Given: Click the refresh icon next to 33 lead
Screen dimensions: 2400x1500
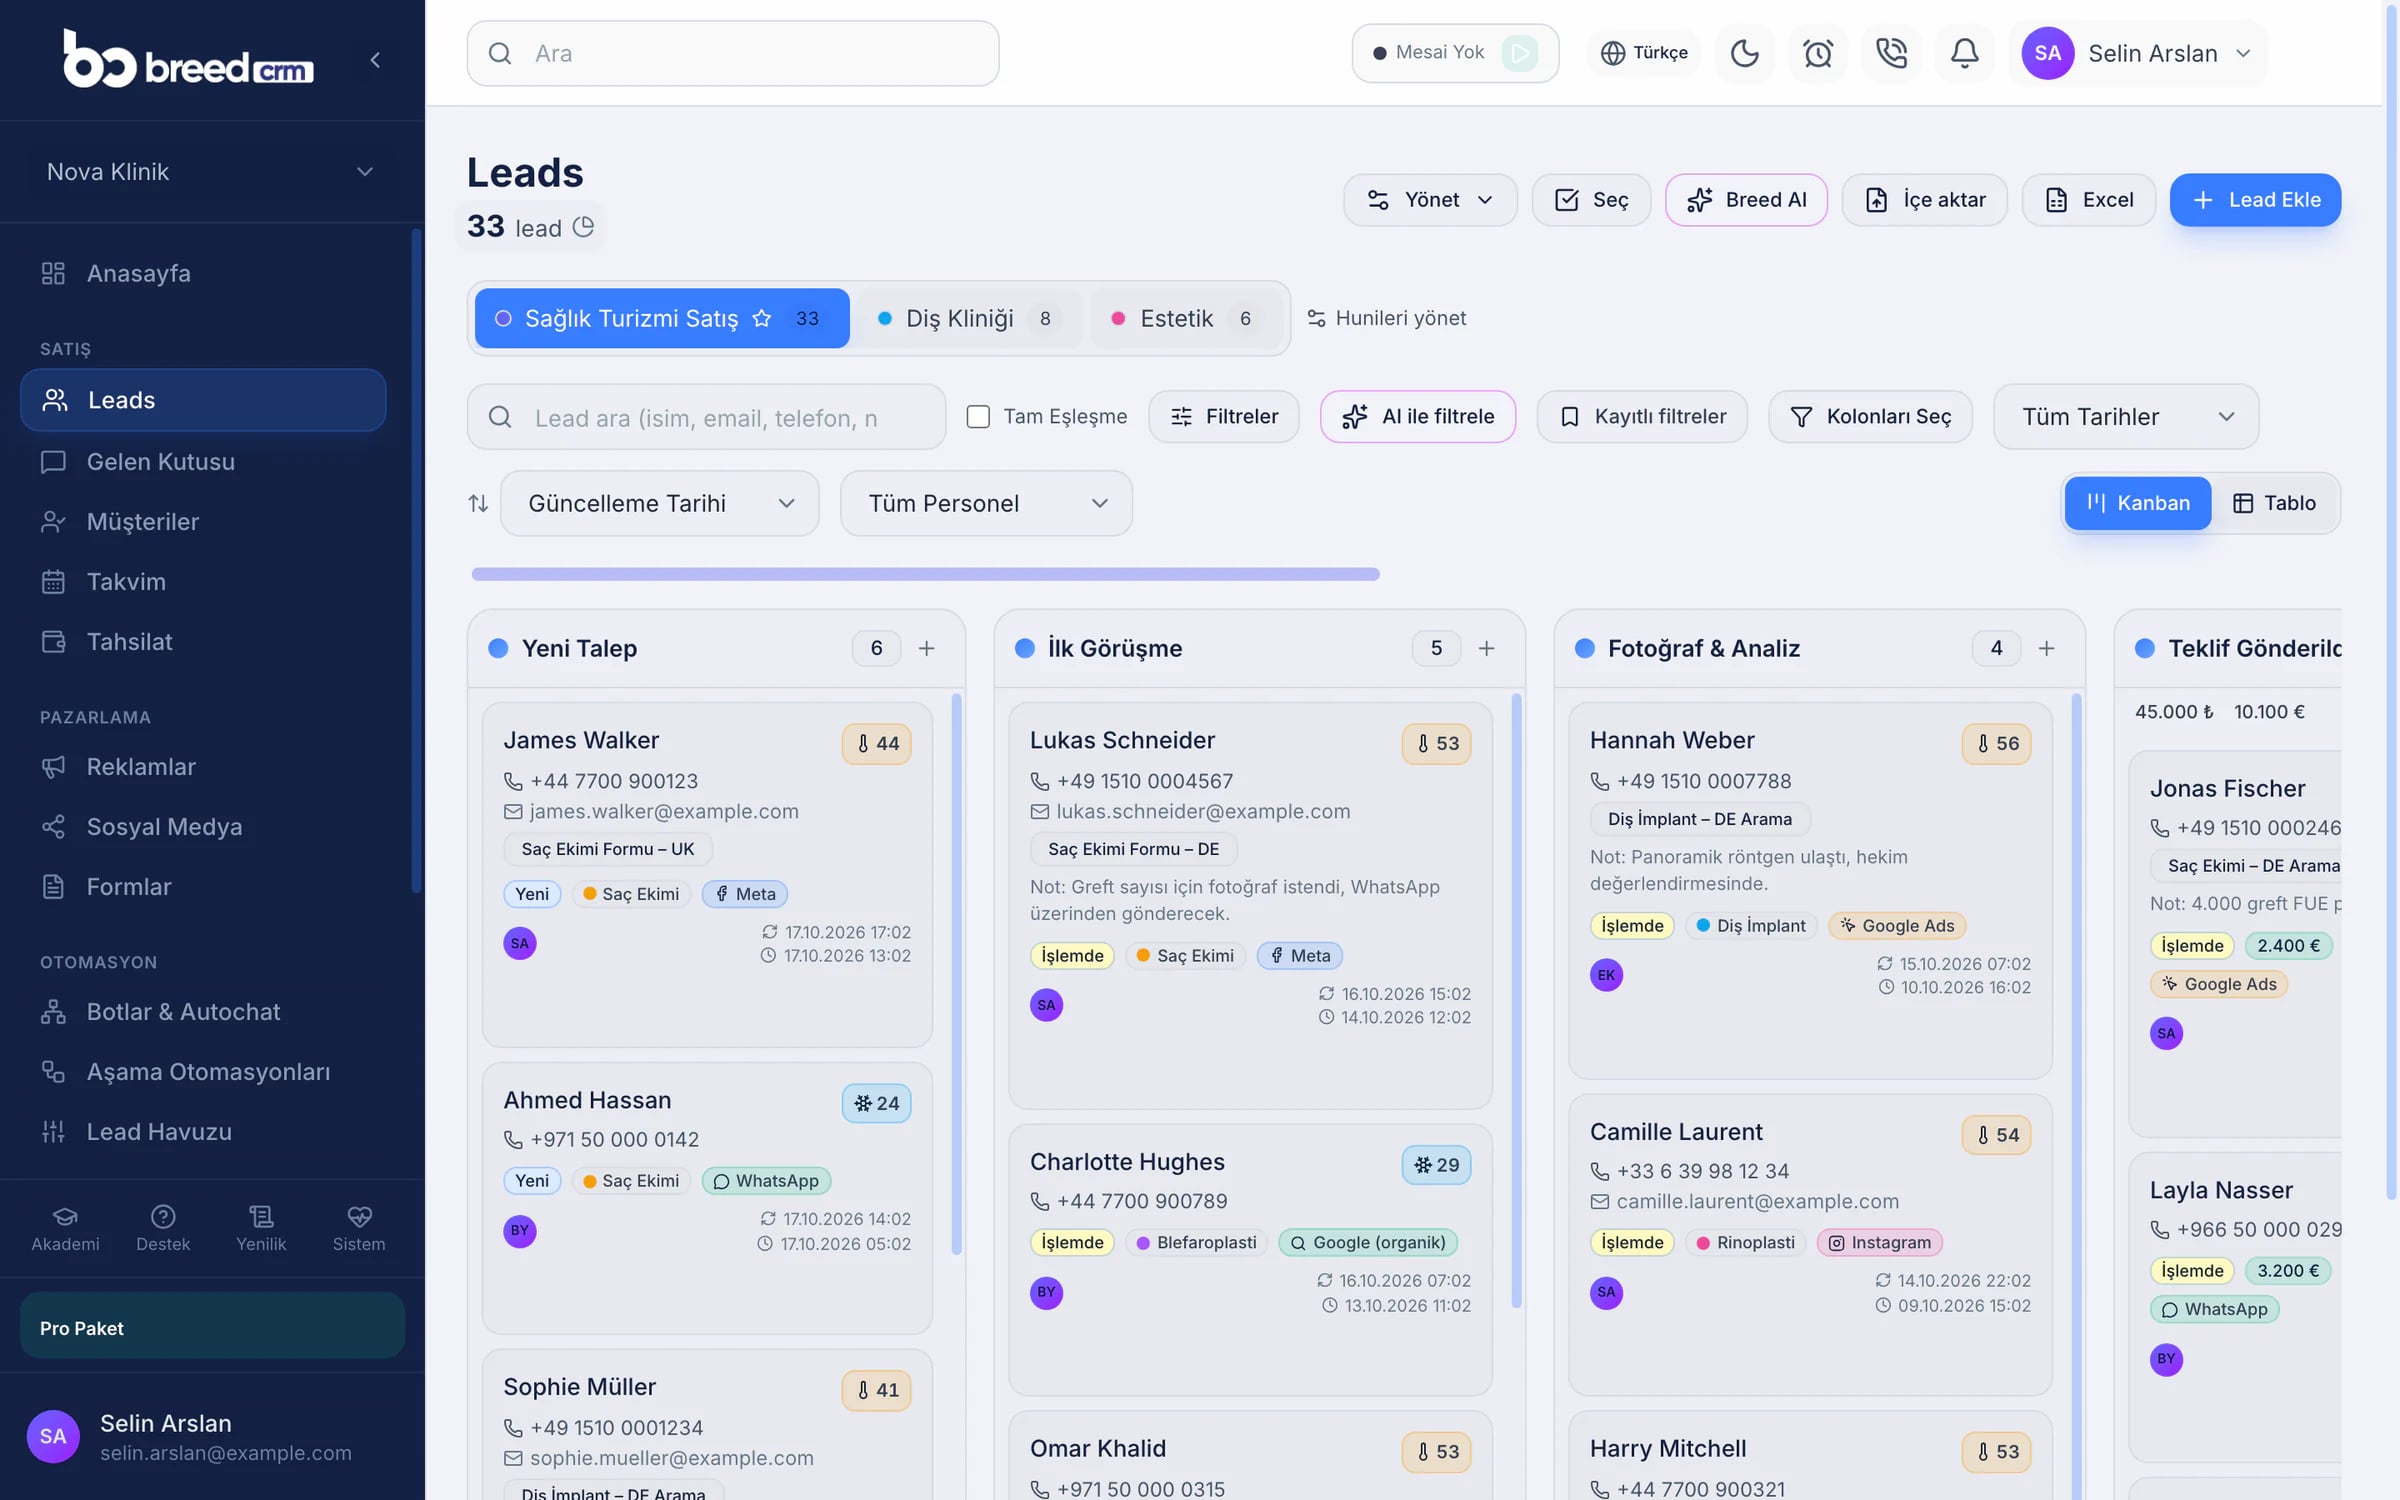Looking at the screenshot, I should pos(584,227).
